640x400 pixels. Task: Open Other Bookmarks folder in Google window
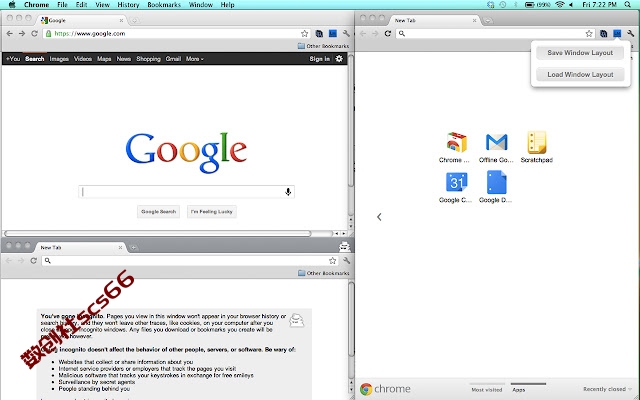pyautogui.click(x=323, y=46)
